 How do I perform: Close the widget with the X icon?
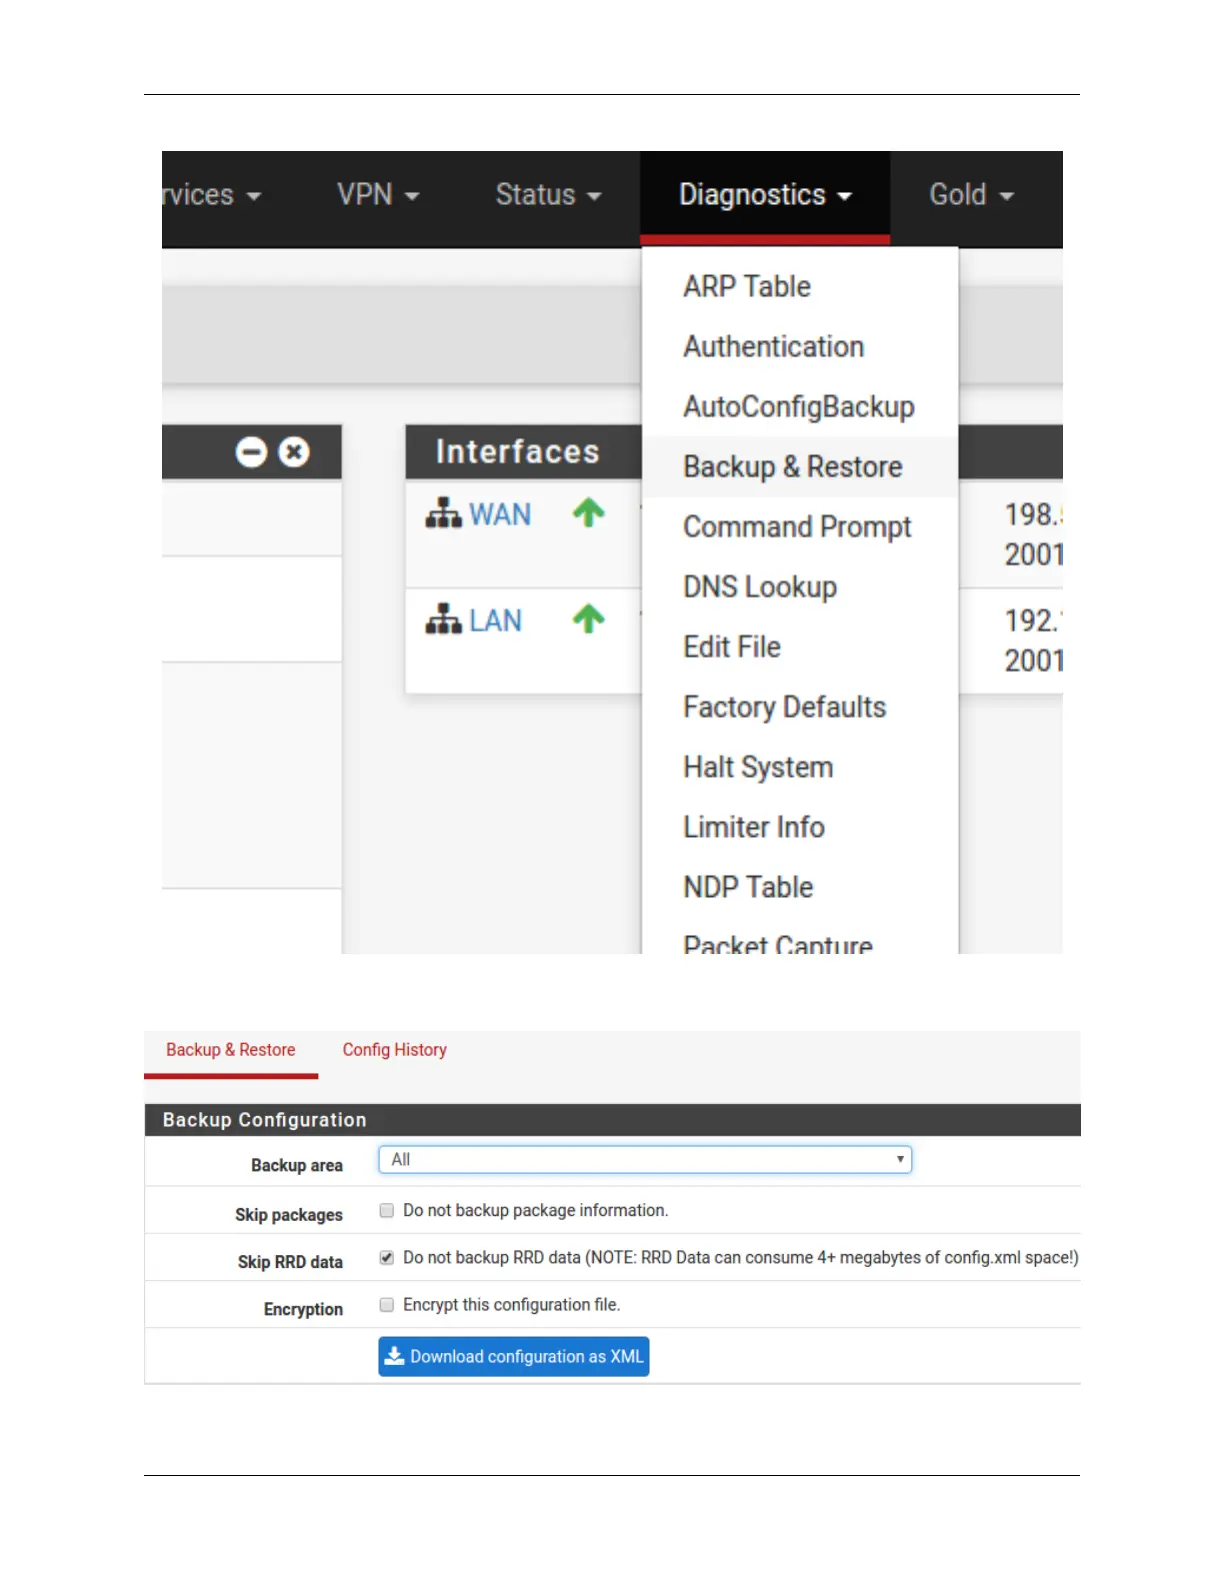(x=294, y=452)
